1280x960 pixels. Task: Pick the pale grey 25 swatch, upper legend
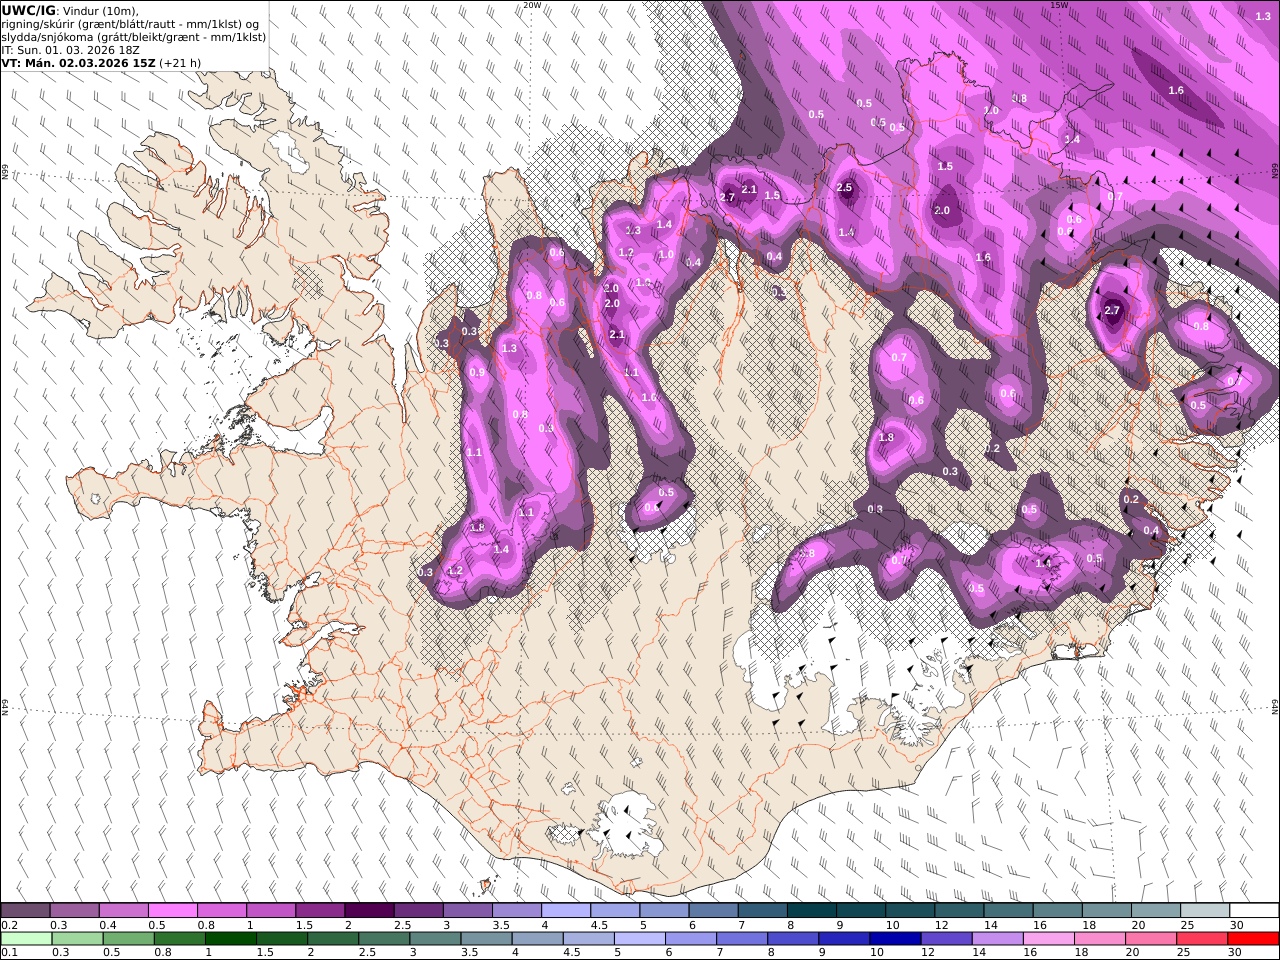pyautogui.click(x=1205, y=910)
